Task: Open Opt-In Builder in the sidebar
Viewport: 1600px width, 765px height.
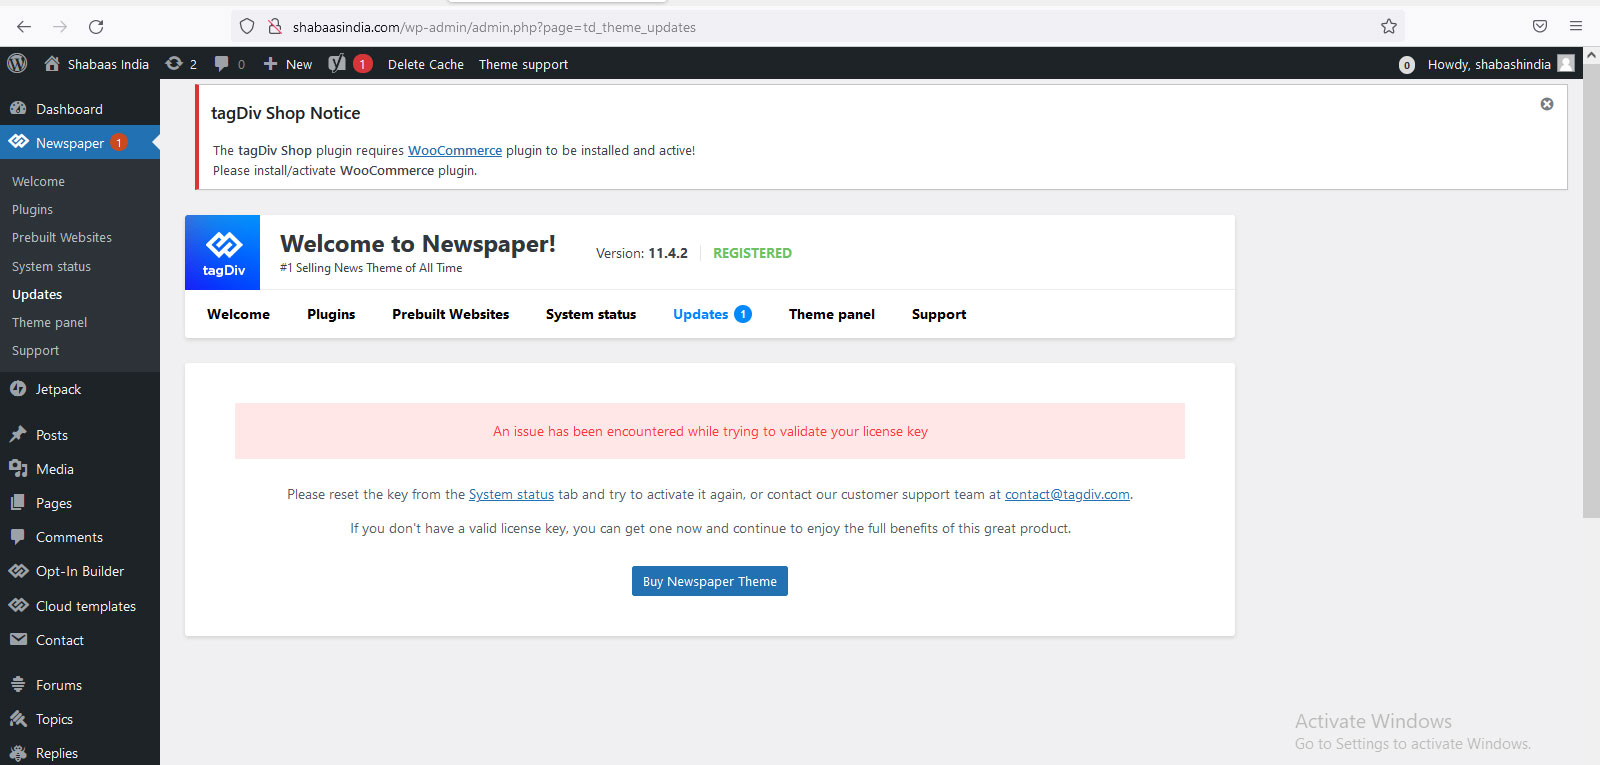Action: 80,571
